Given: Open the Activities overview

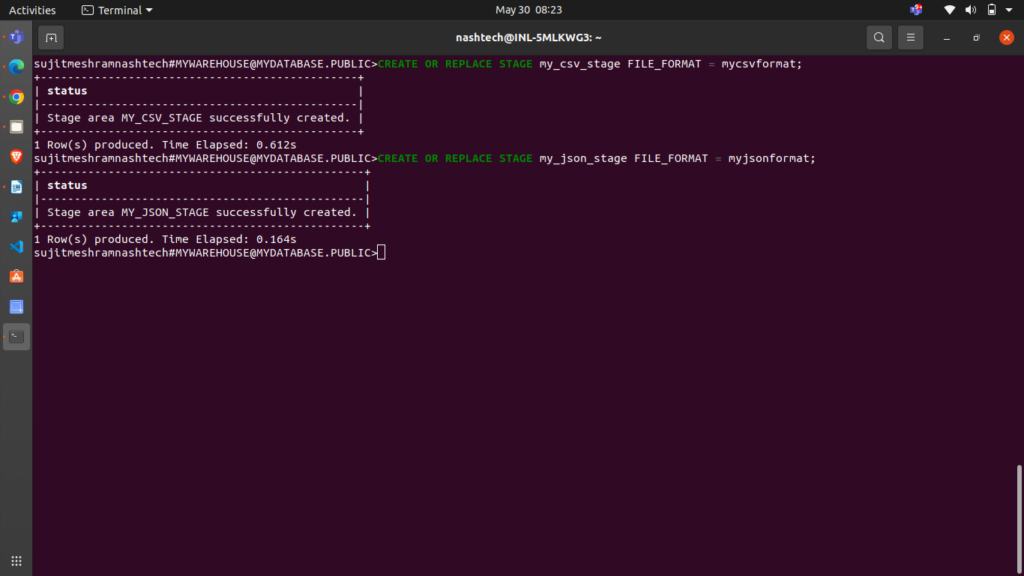Looking at the screenshot, I should (x=32, y=10).
